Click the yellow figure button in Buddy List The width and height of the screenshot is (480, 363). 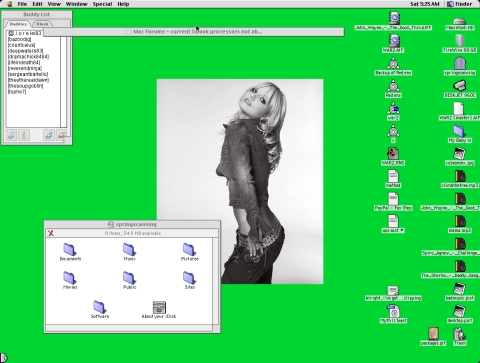click(24, 135)
